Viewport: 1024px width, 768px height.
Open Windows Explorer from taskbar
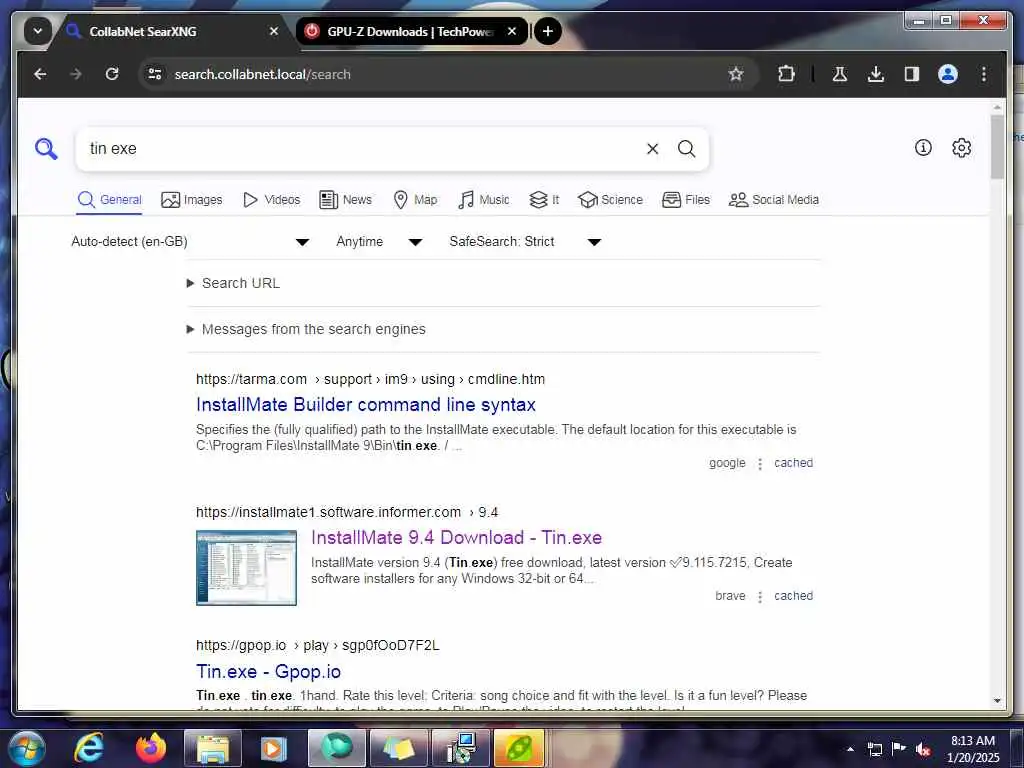tap(213, 748)
